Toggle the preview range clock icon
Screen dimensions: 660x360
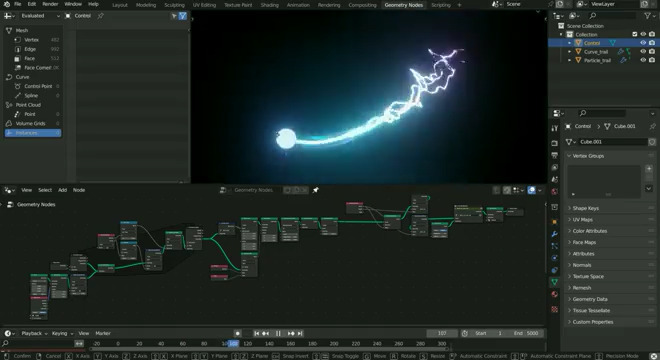tap(465, 333)
